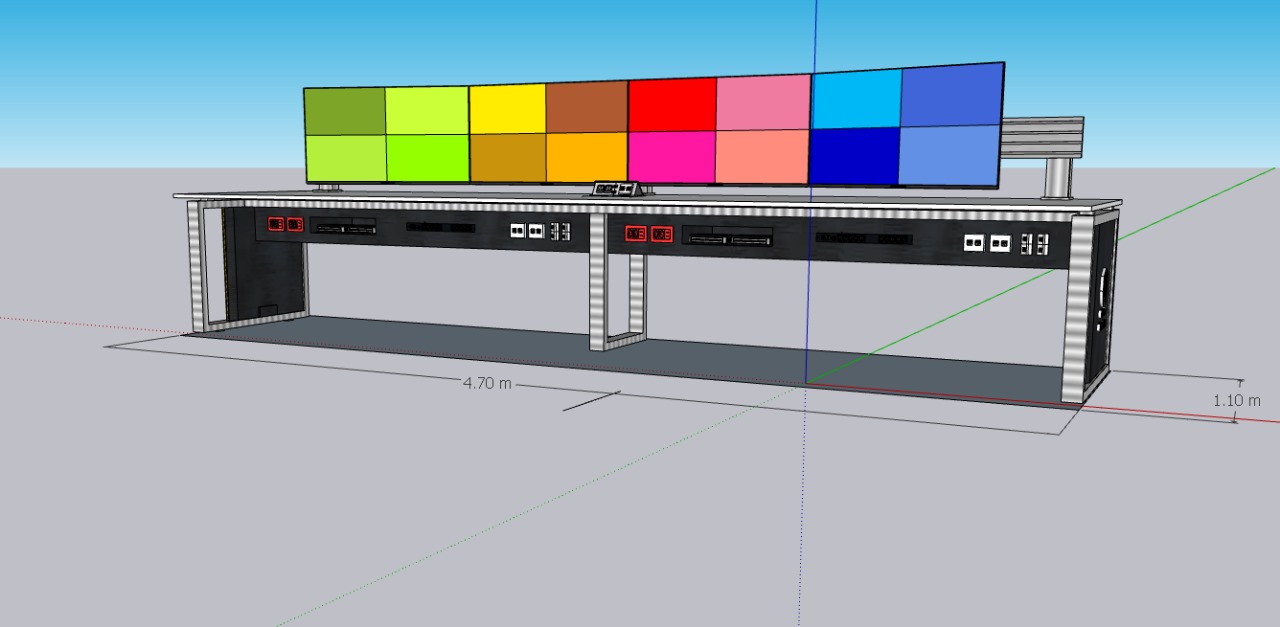Viewport: 1280px width, 627px height.
Task: Select the slatted panel behind the screens
Action: [x=1043, y=137]
